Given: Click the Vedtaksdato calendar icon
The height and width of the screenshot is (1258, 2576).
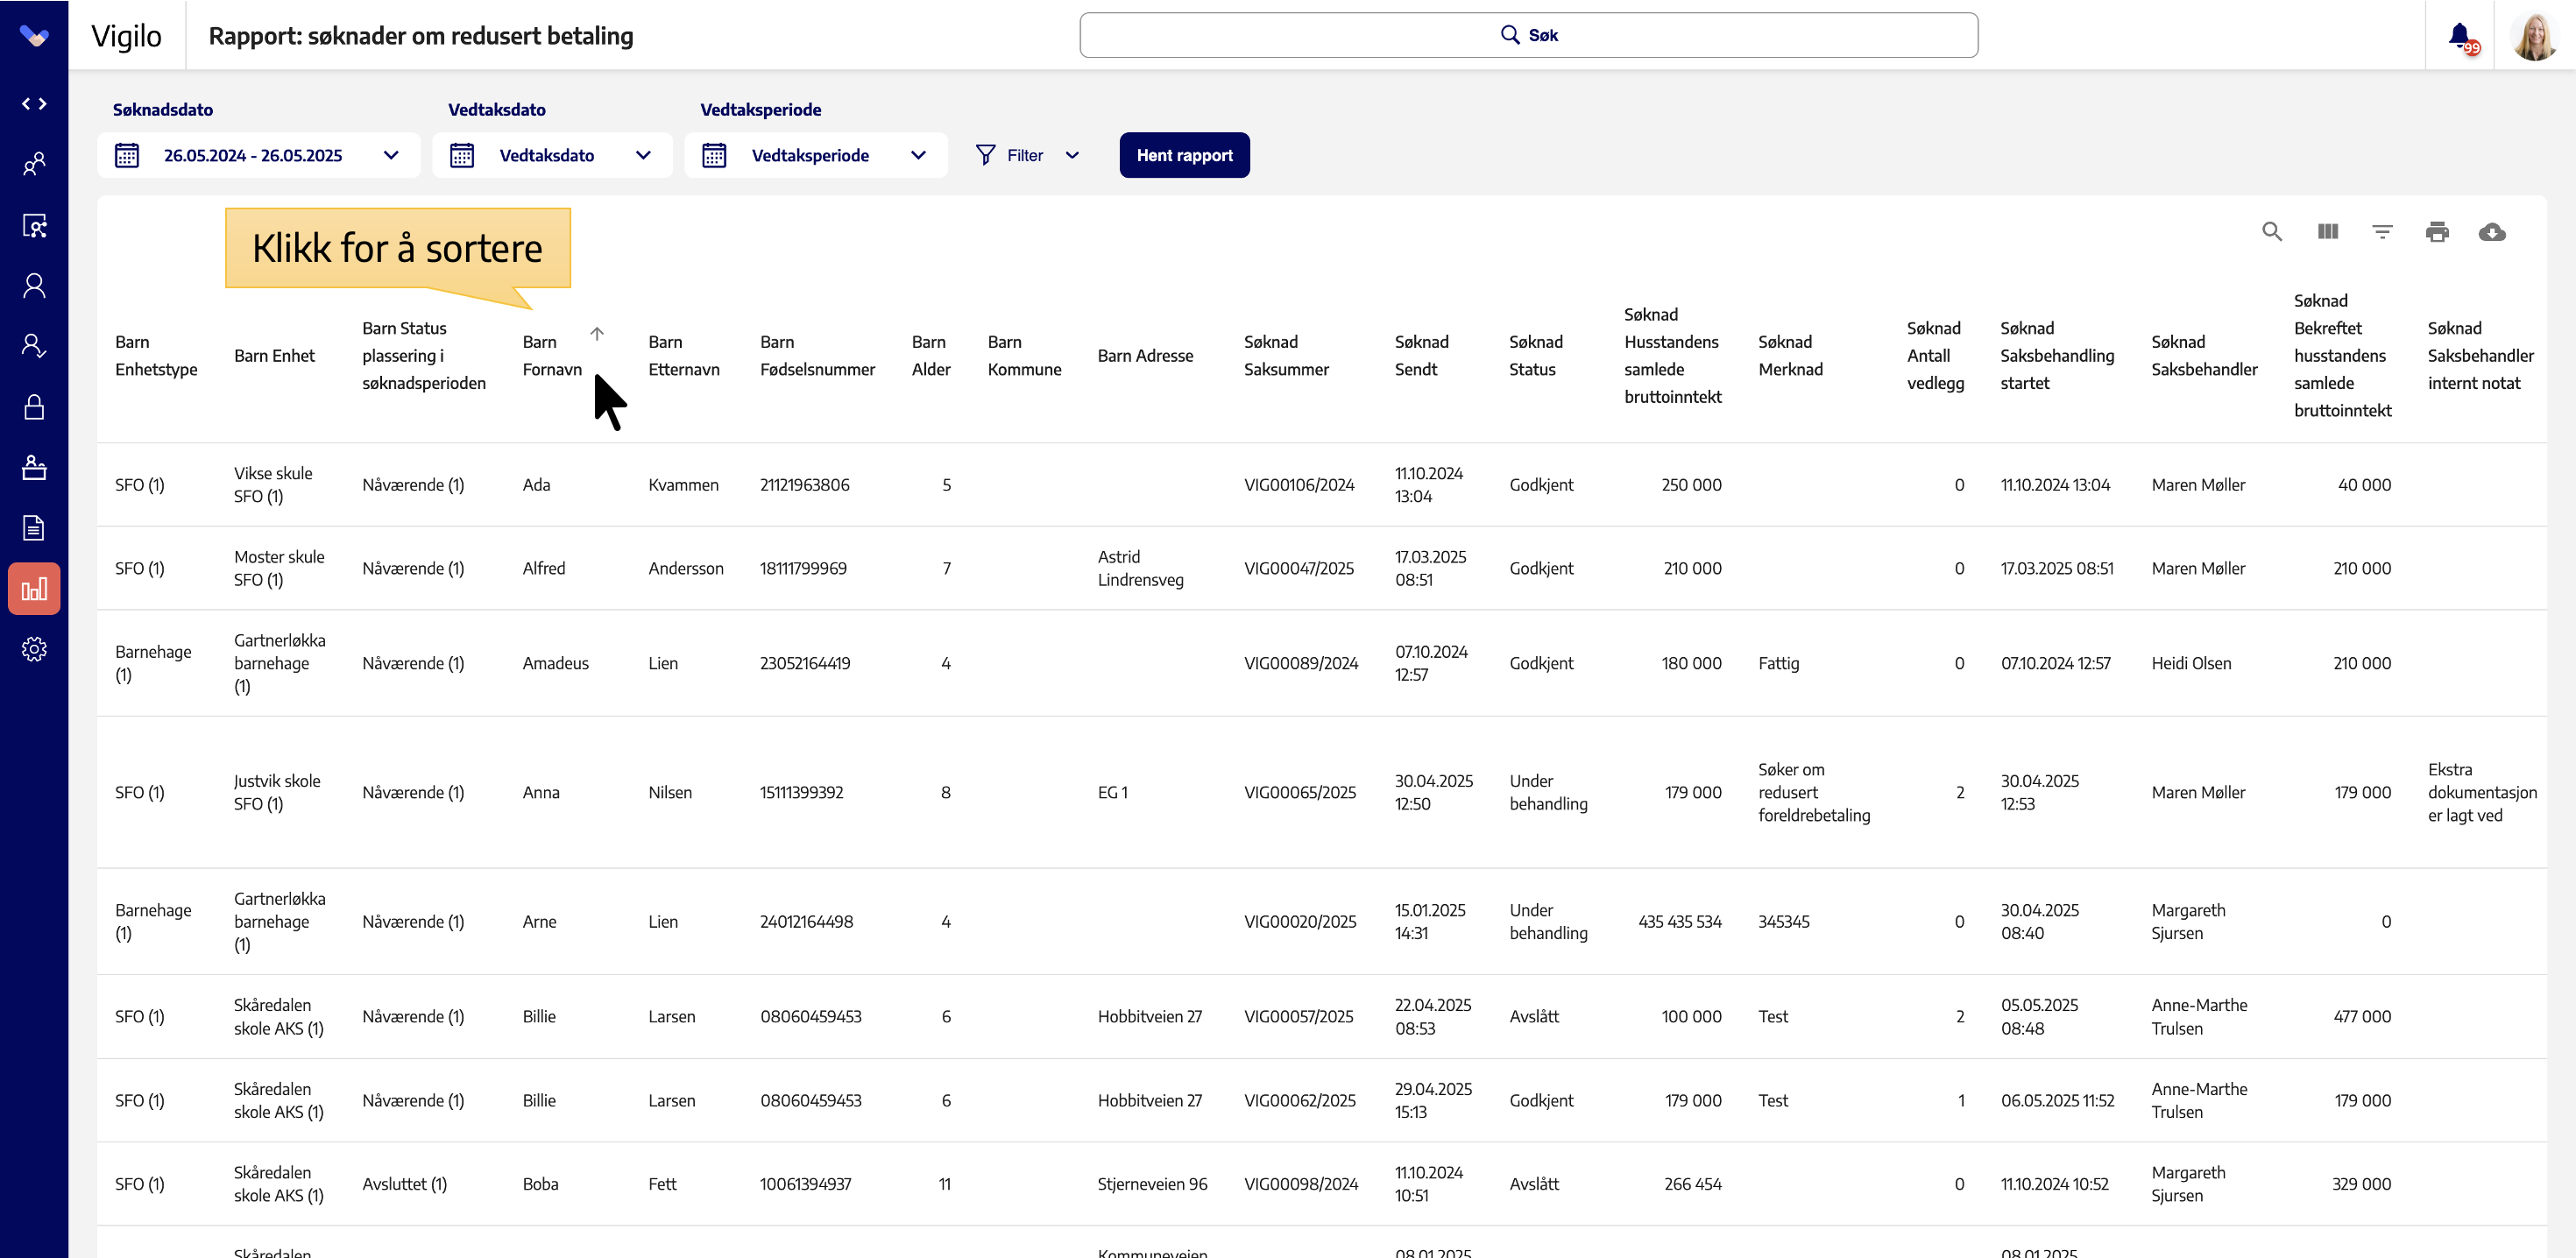Looking at the screenshot, I should coord(462,155).
